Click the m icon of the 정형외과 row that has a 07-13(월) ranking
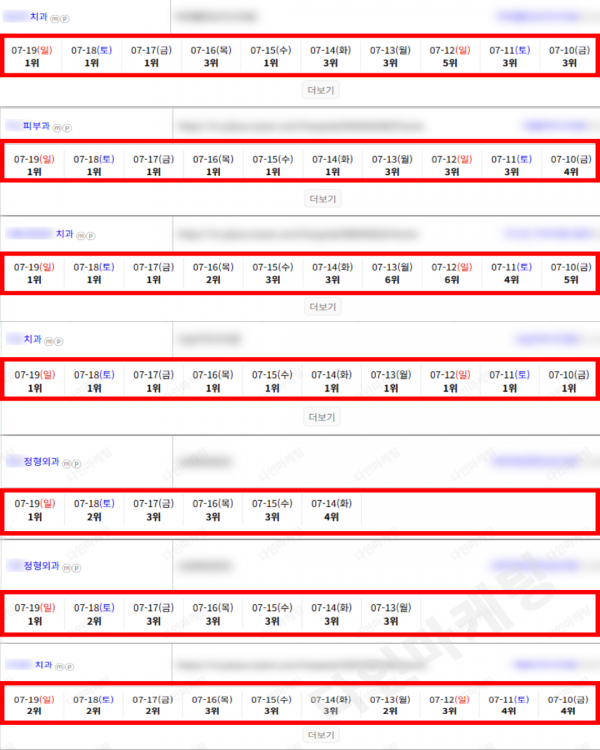600x750 pixels. pyautogui.click(x=67, y=568)
